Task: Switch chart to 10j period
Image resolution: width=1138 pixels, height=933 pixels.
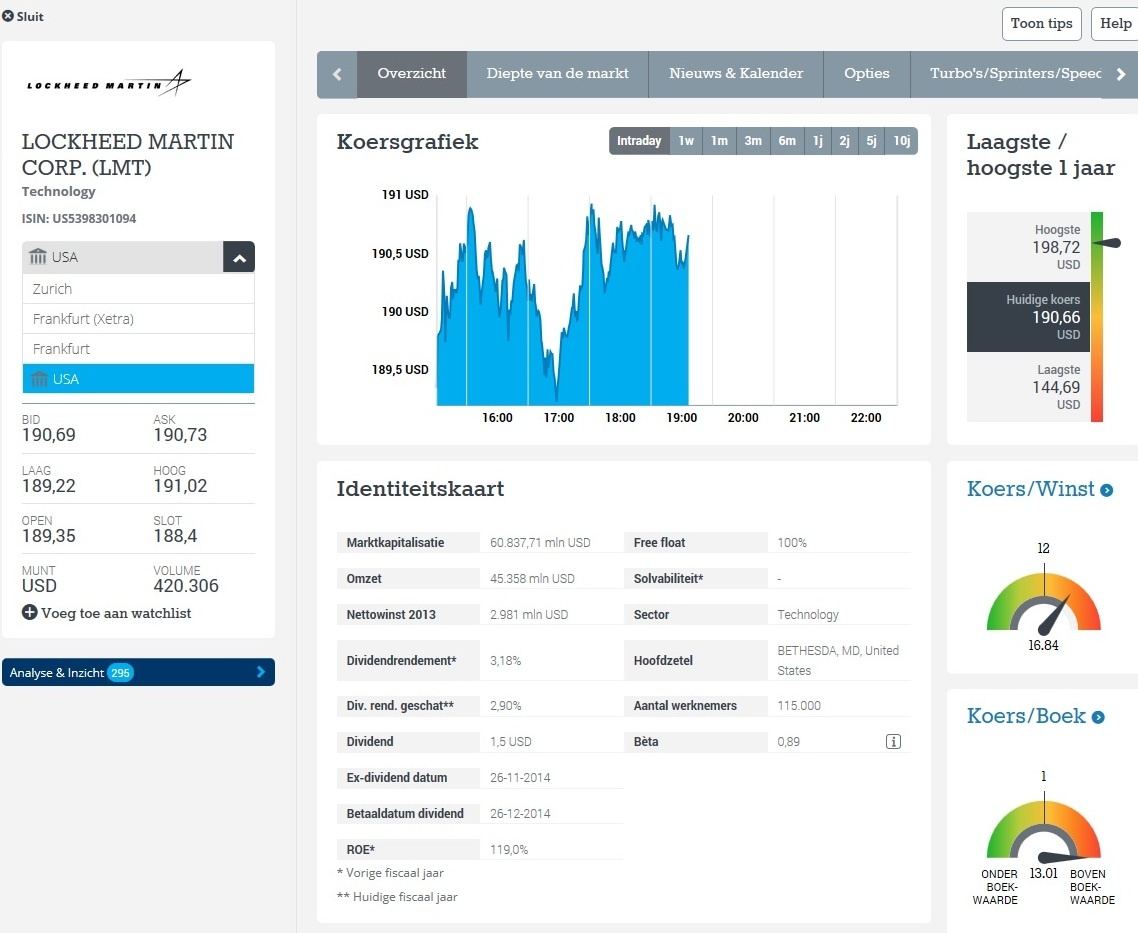Action: pos(901,141)
